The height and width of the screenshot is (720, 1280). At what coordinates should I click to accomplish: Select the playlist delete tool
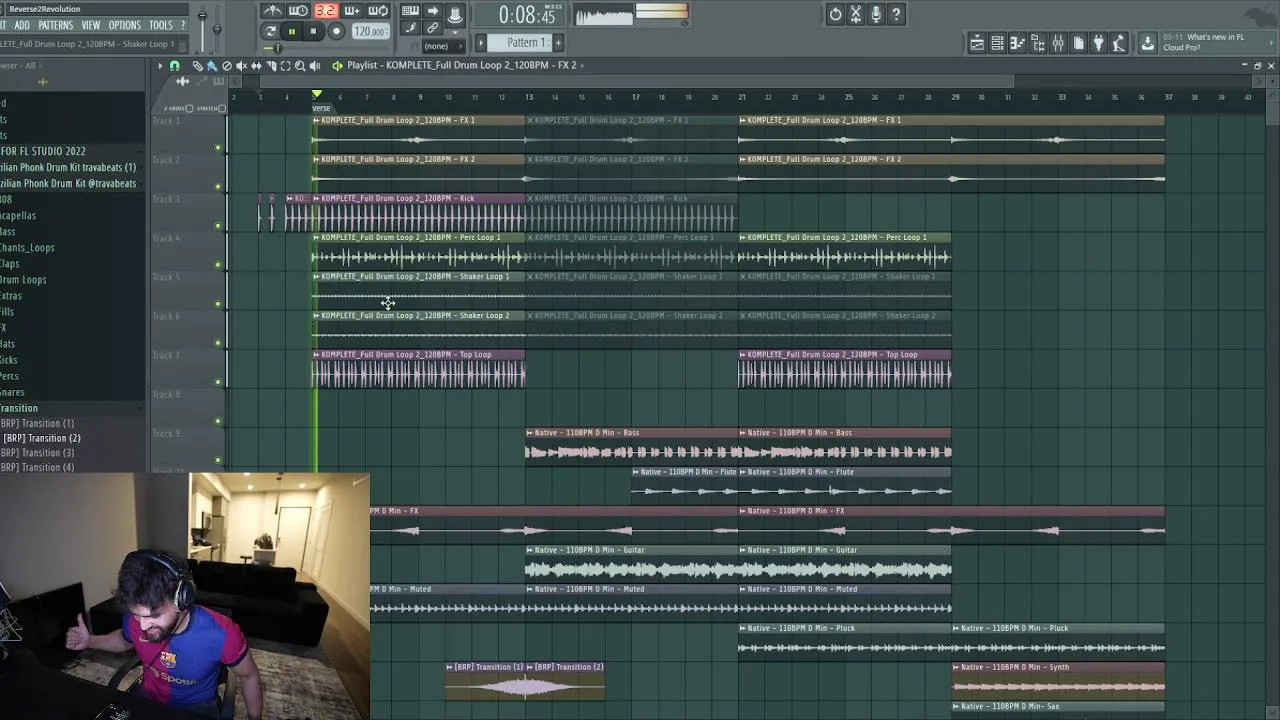pyautogui.click(x=227, y=65)
